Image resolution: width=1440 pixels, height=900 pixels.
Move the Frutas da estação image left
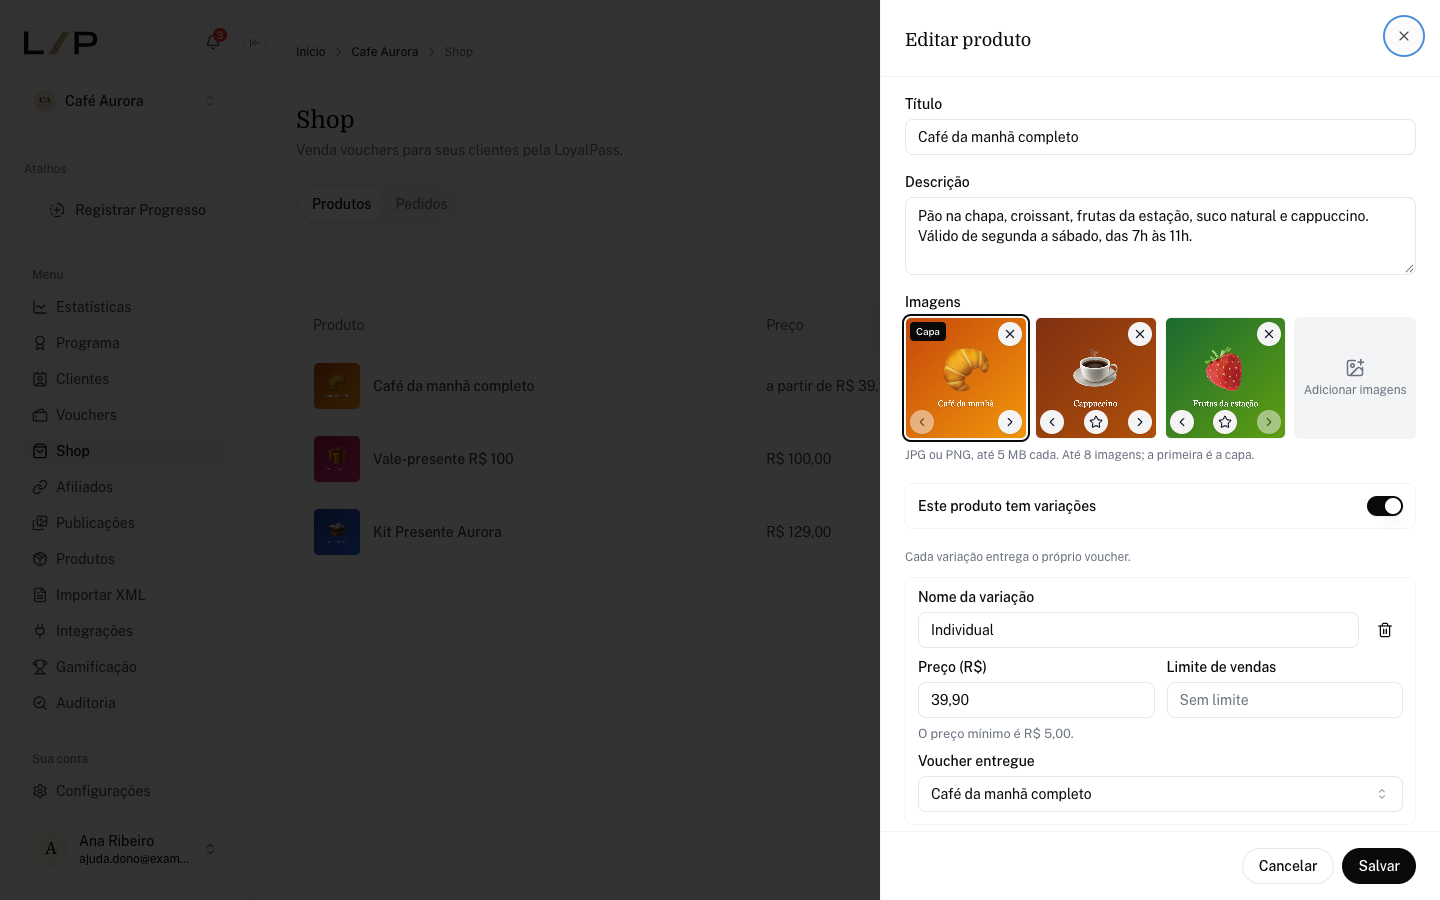coord(1182,422)
